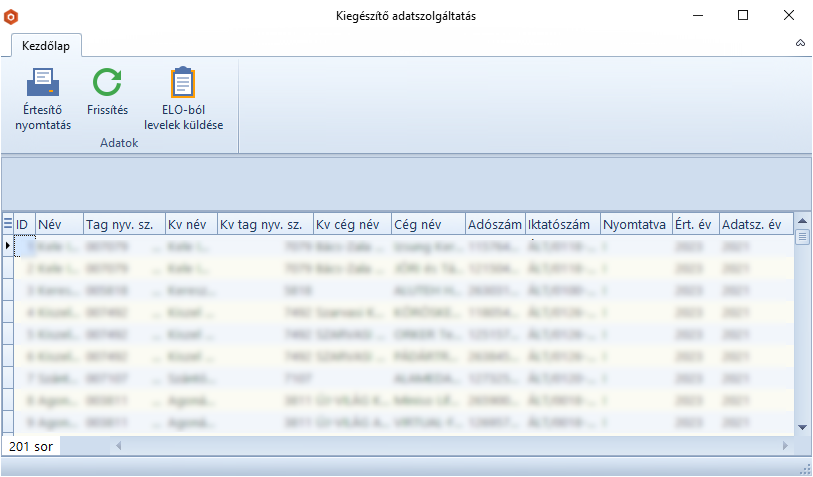Click ELO-ból levelek küldése clipboard icon

pyautogui.click(x=183, y=82)
